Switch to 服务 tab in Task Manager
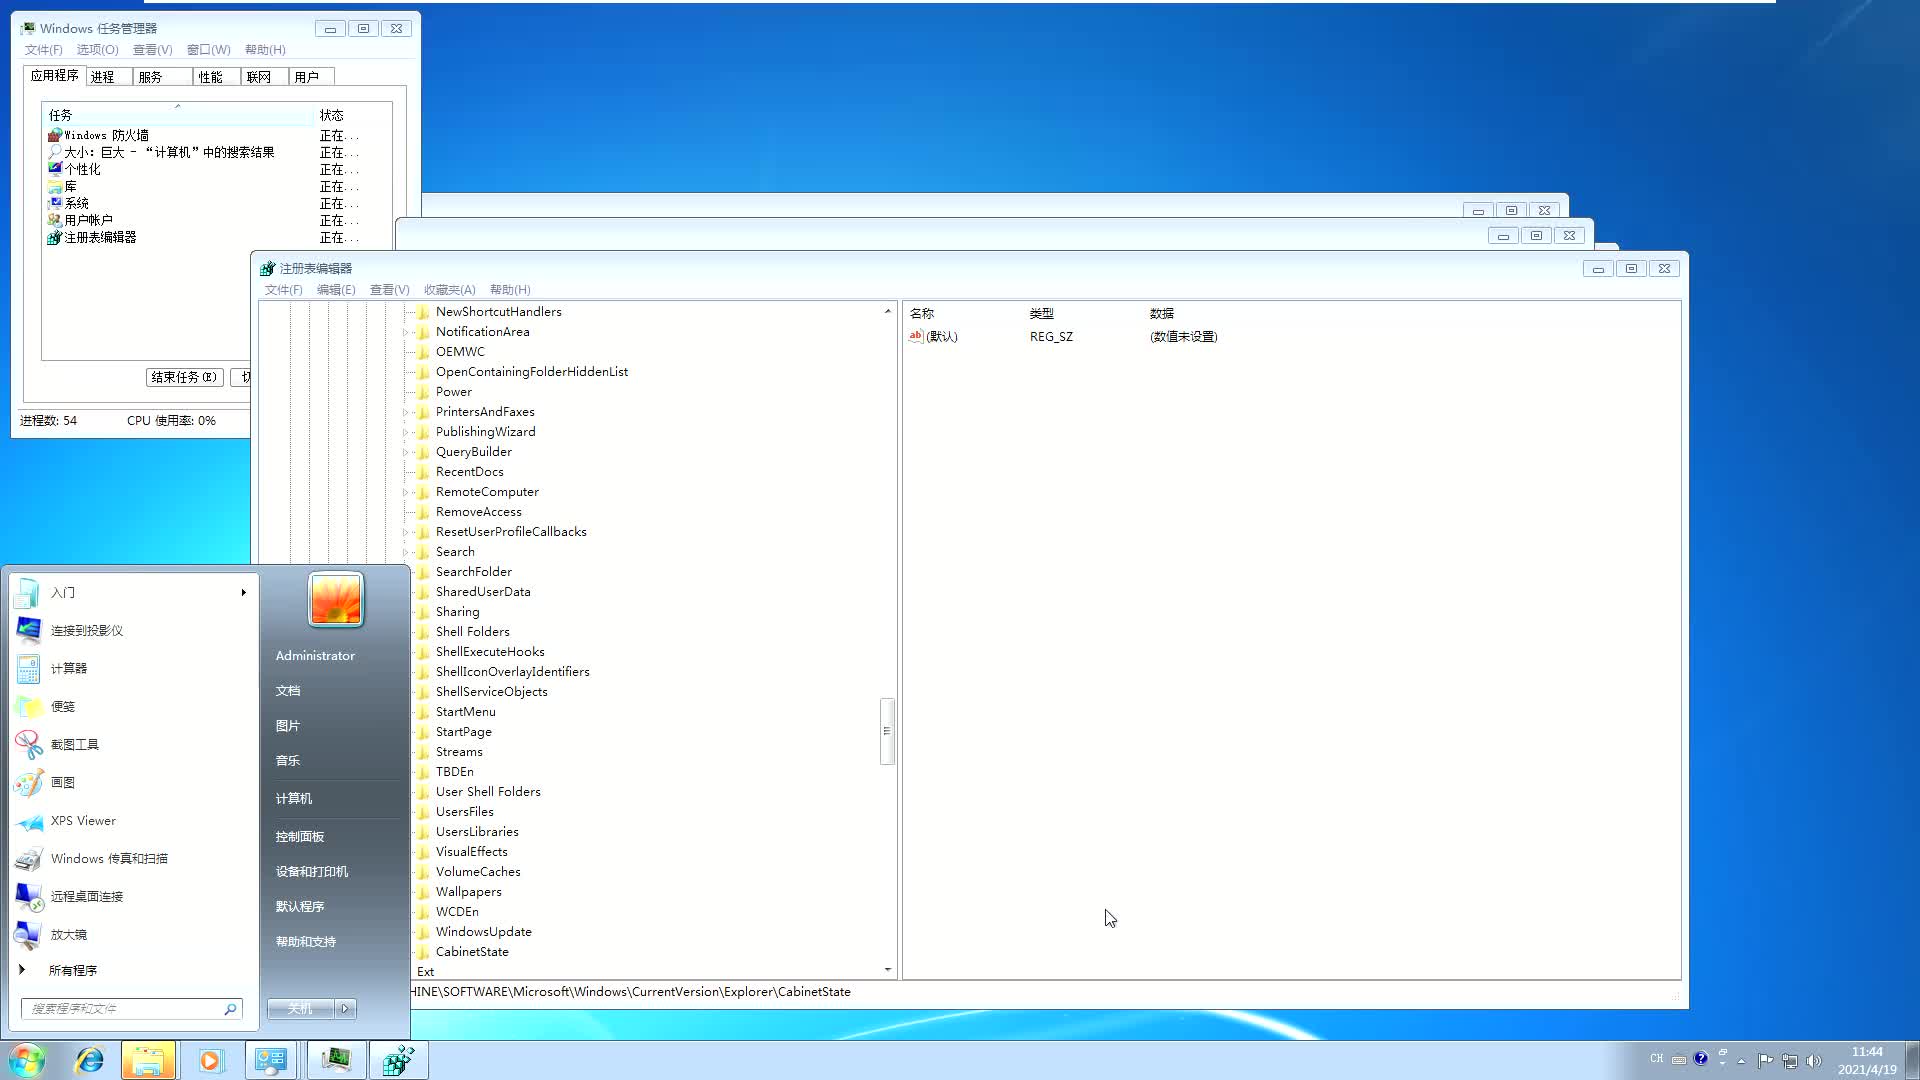This screenshot has width=1920, height=1080. click(x=162, y=77)
